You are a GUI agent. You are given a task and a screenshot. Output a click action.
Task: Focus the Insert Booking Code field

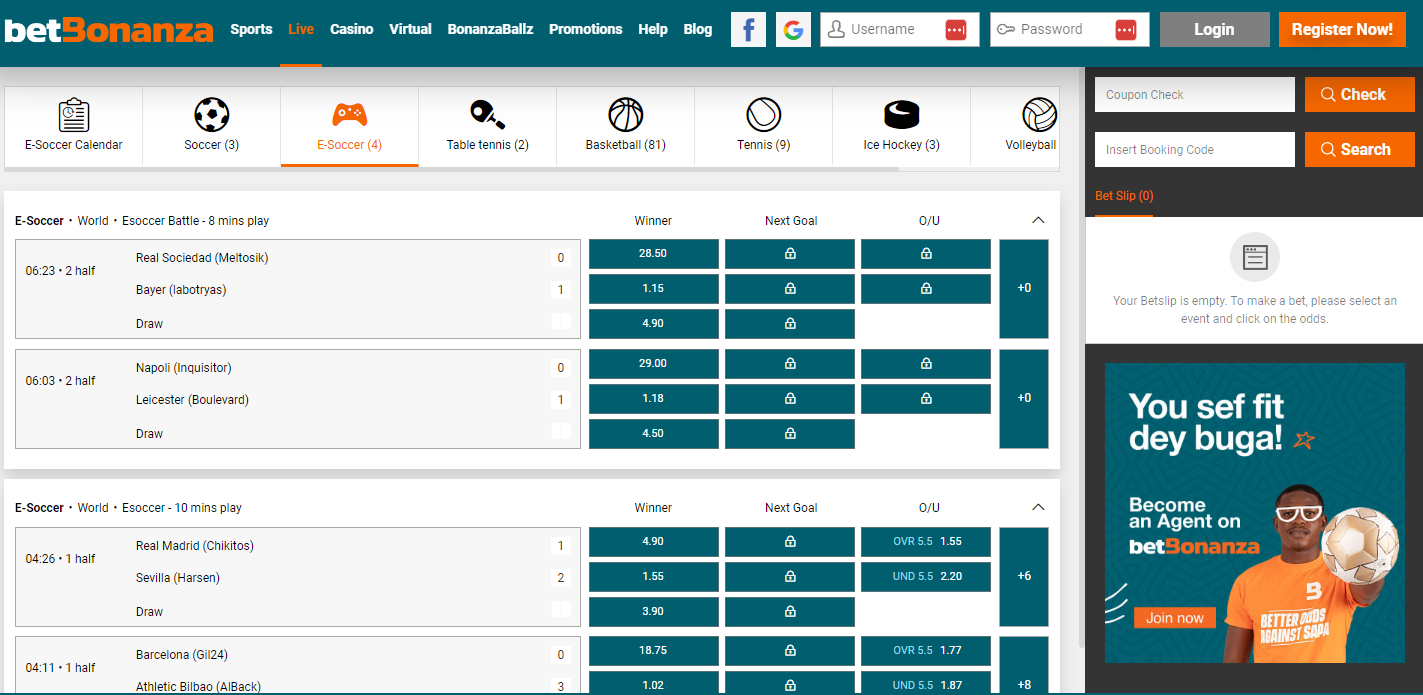pyautogui.click(x=1194, y=150)
